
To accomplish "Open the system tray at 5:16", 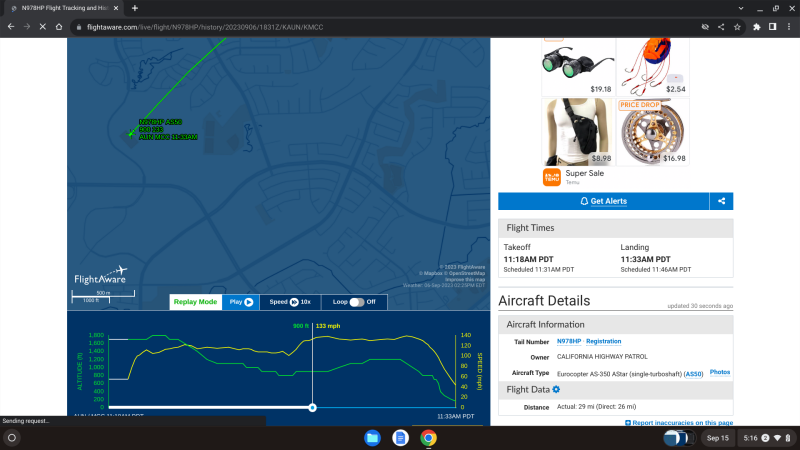I will tap(767, 438).
